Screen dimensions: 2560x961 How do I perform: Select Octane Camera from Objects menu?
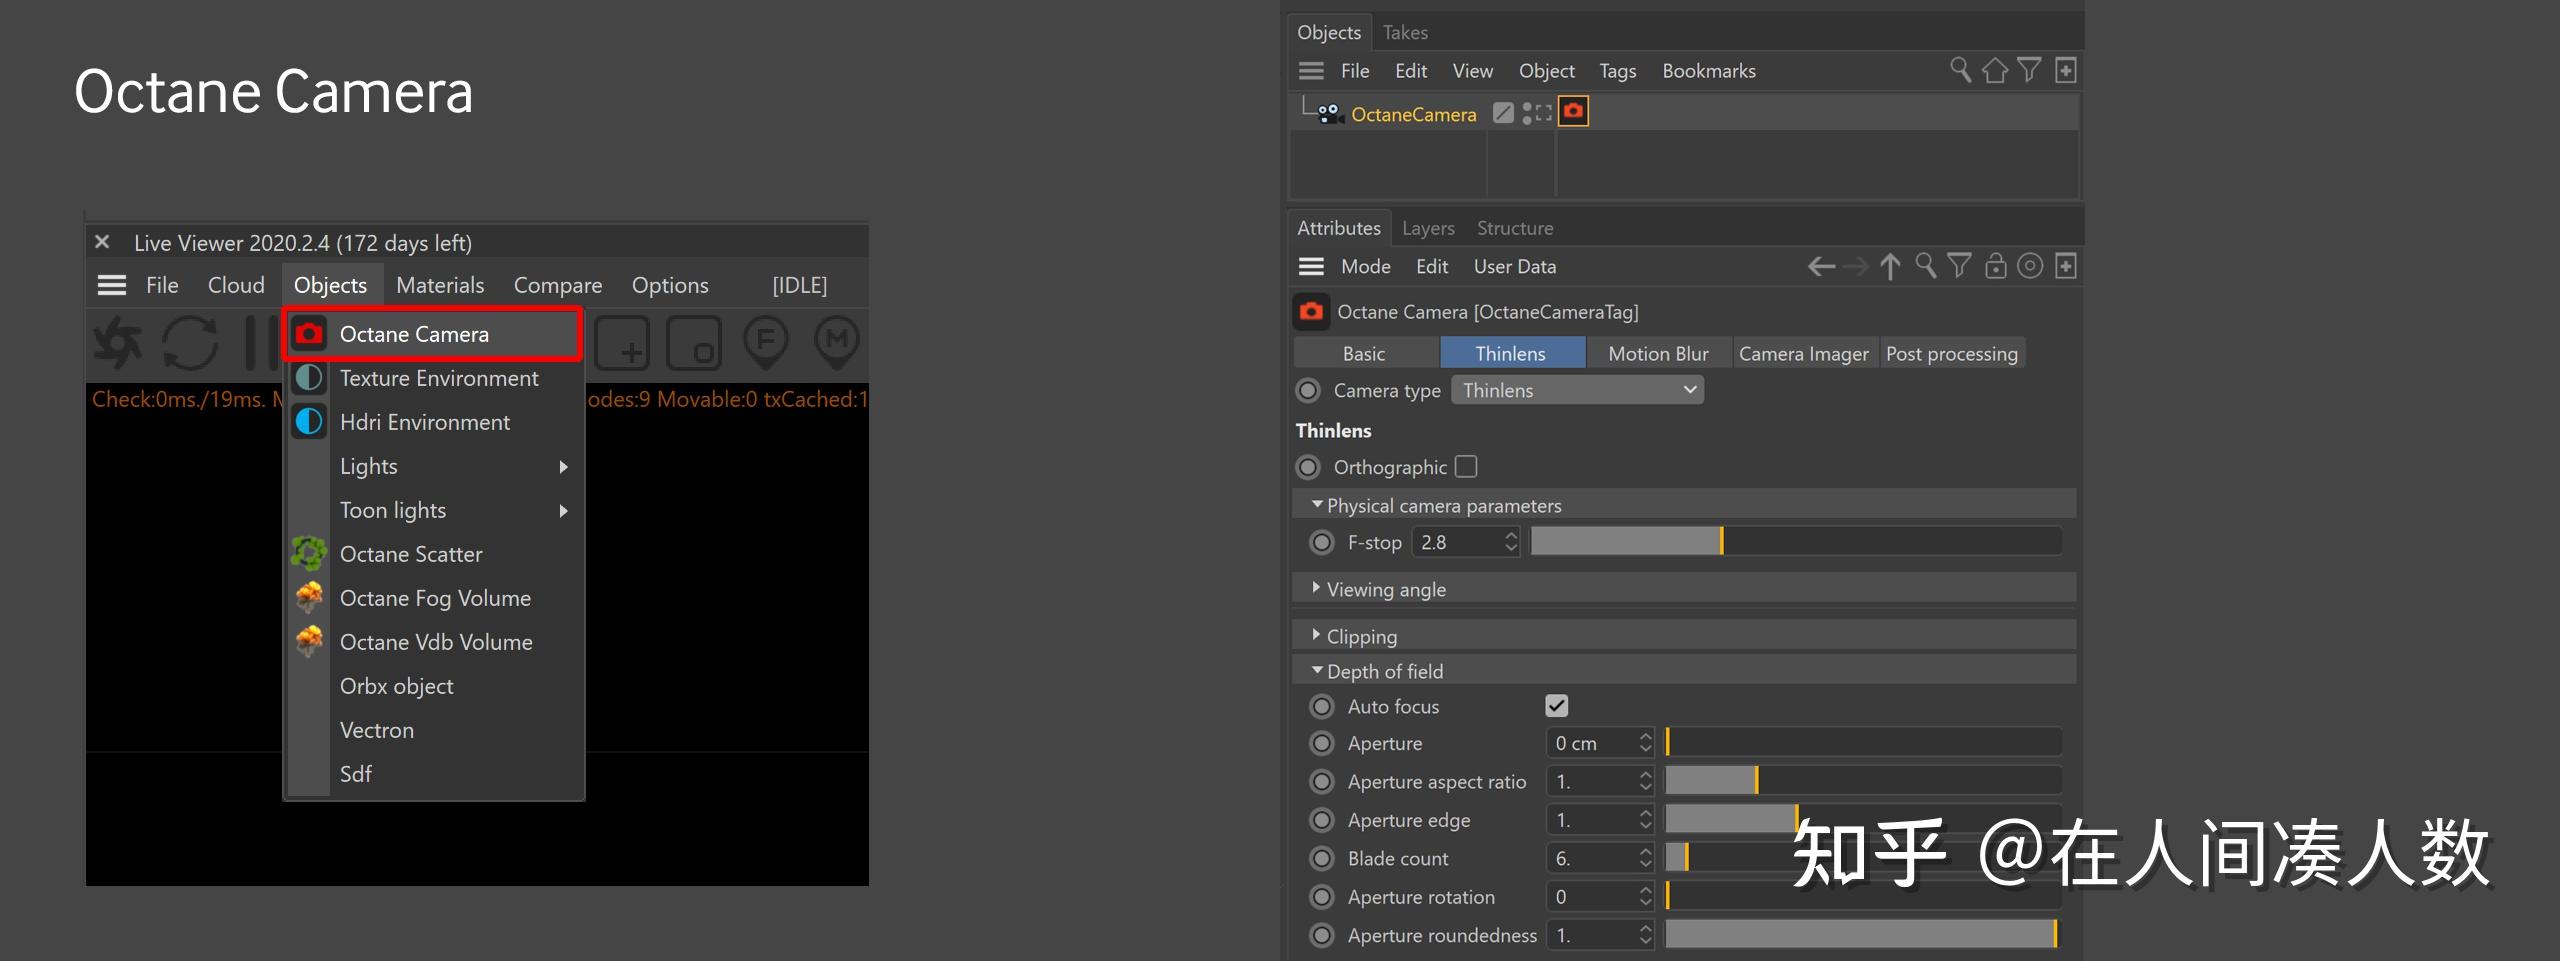click(433, 334)
